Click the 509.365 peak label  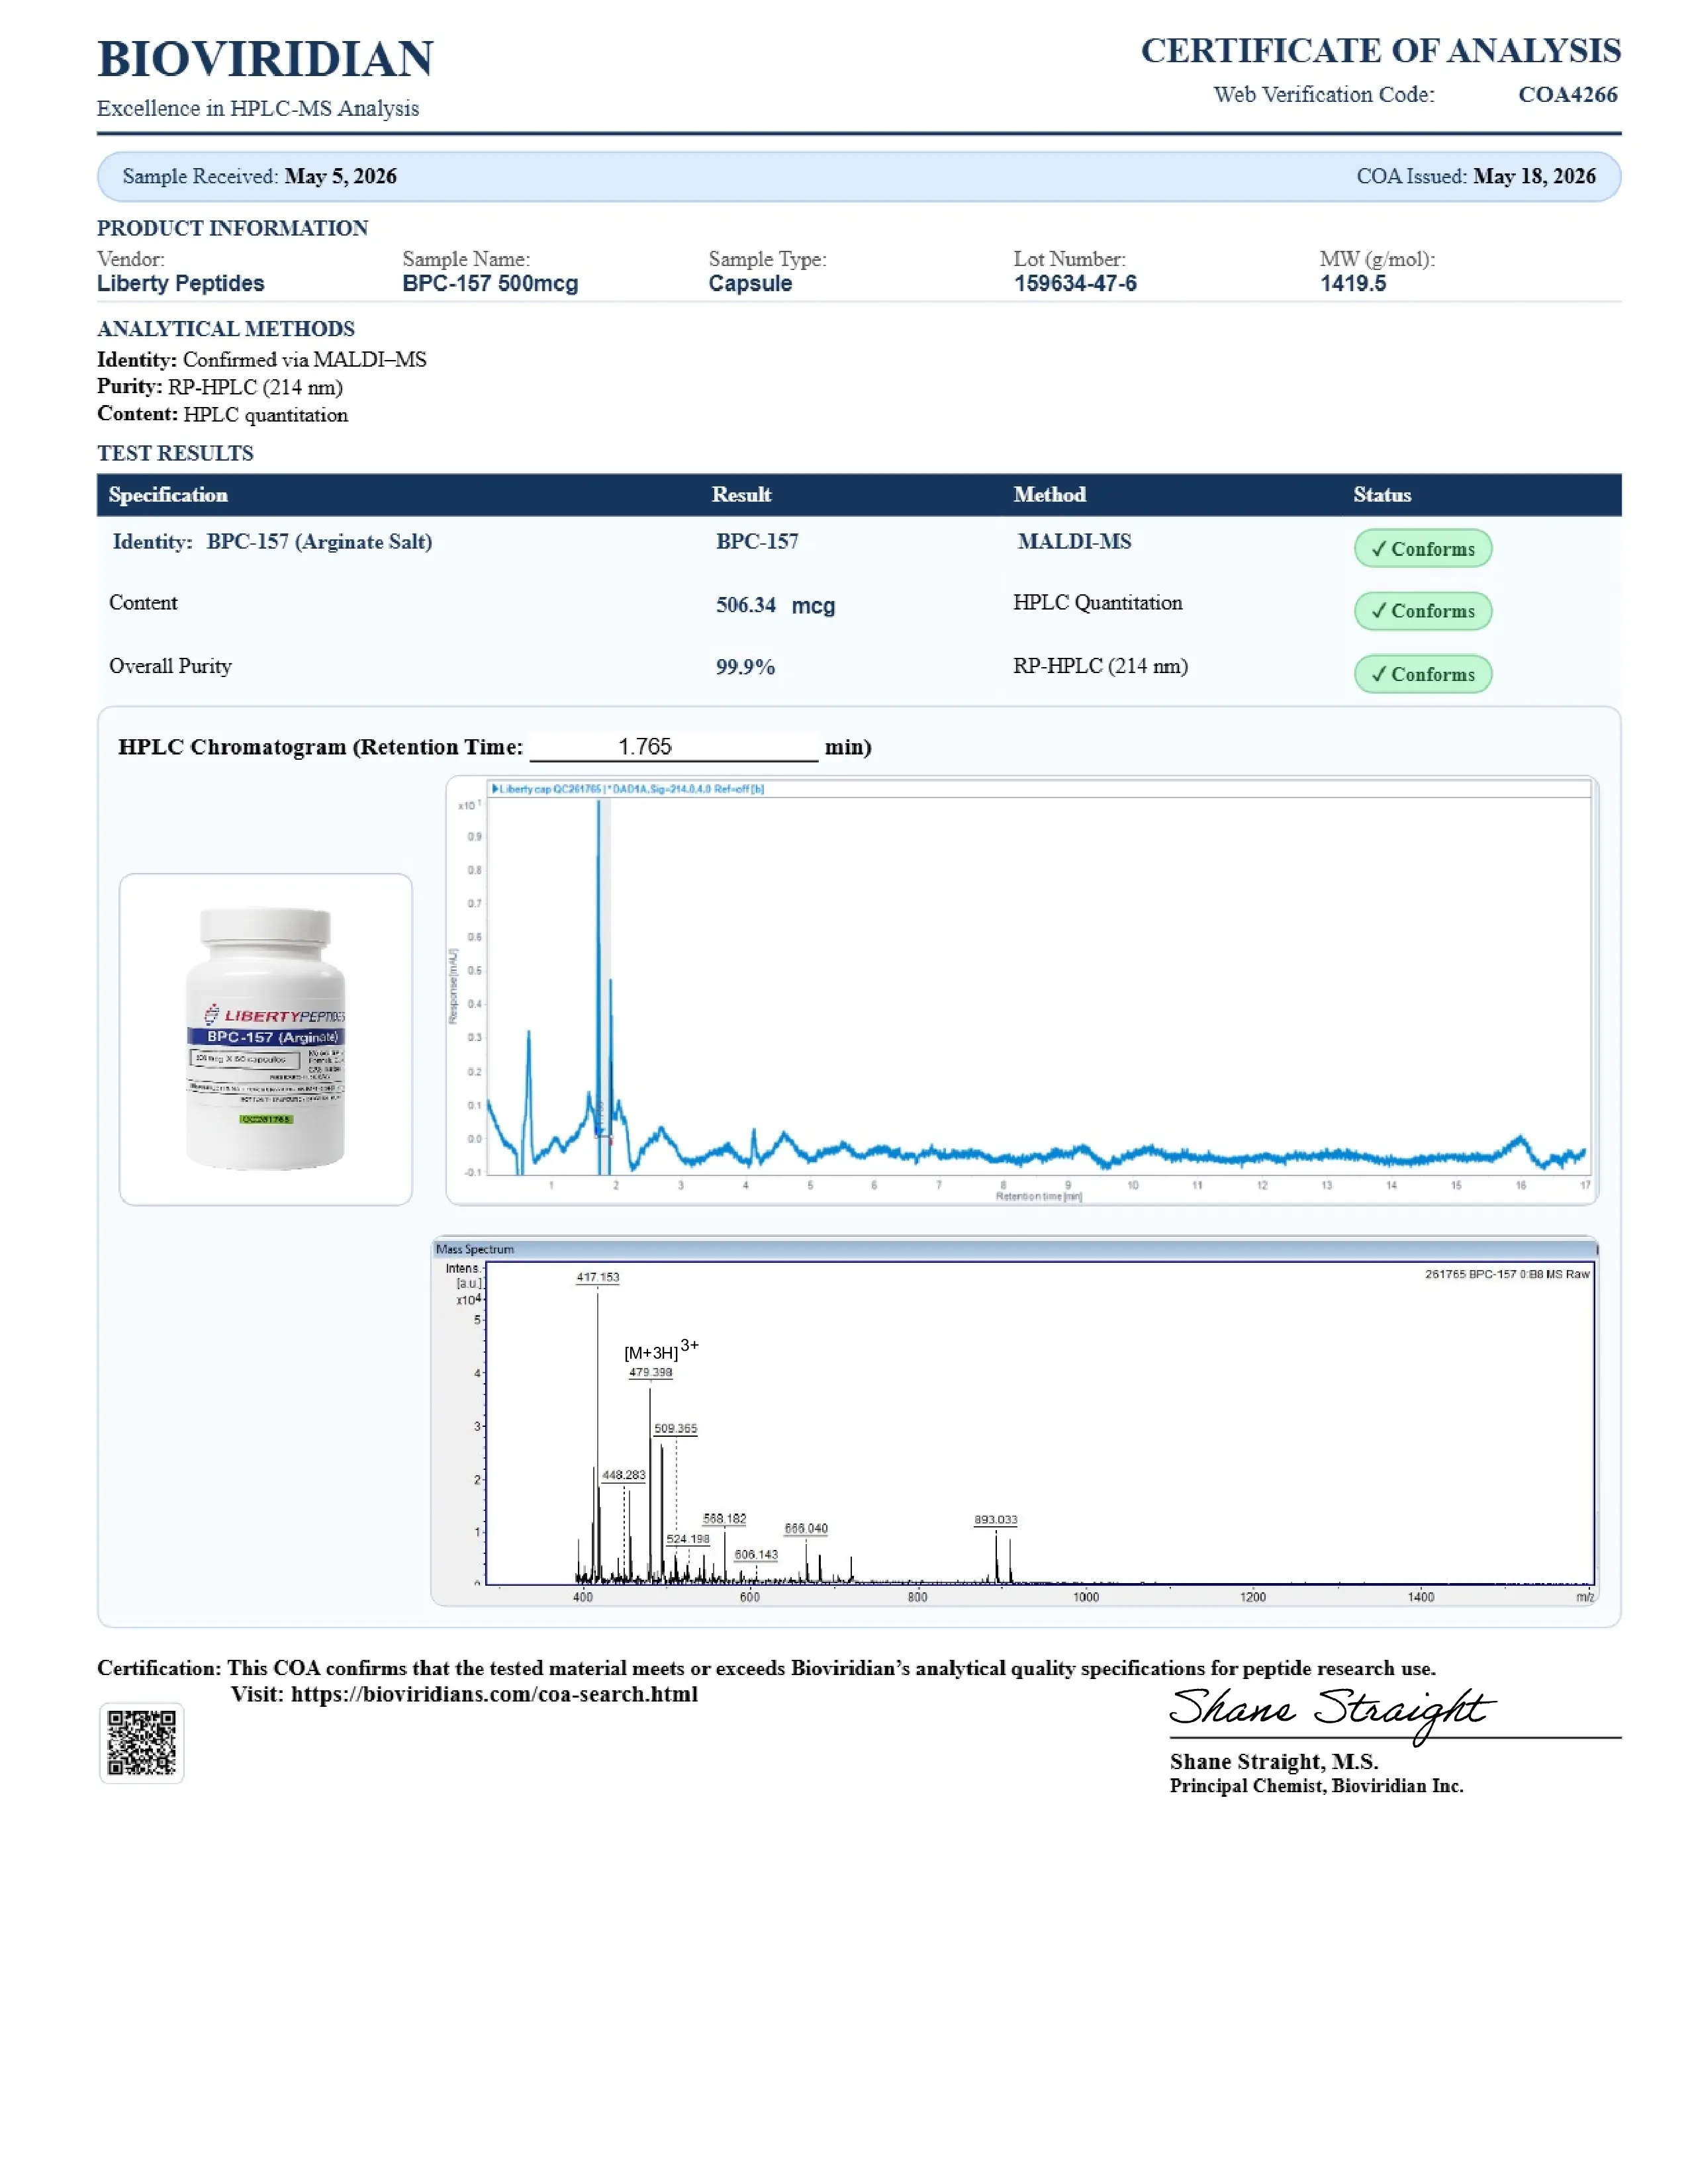point(675,1429)
